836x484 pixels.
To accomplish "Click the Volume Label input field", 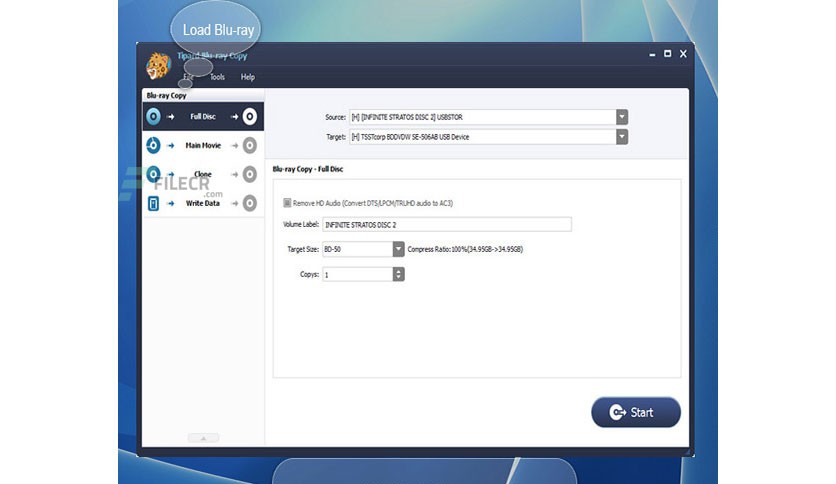I will click(447, 224).
